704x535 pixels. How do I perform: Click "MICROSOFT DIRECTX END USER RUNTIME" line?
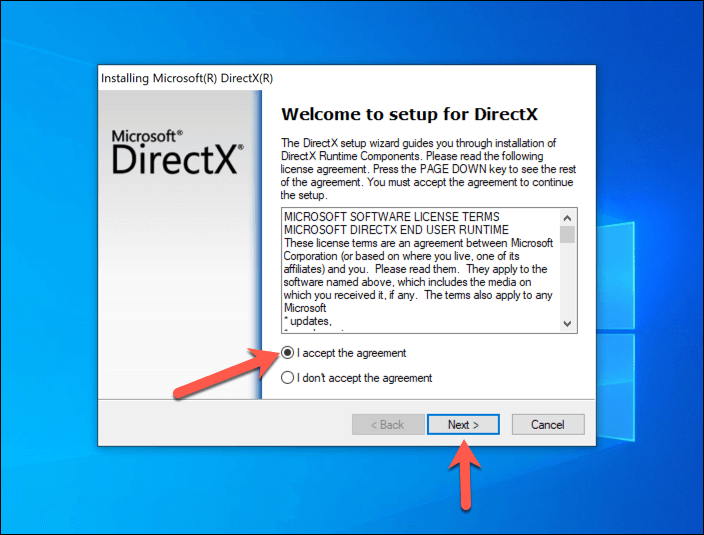[396, 230]
